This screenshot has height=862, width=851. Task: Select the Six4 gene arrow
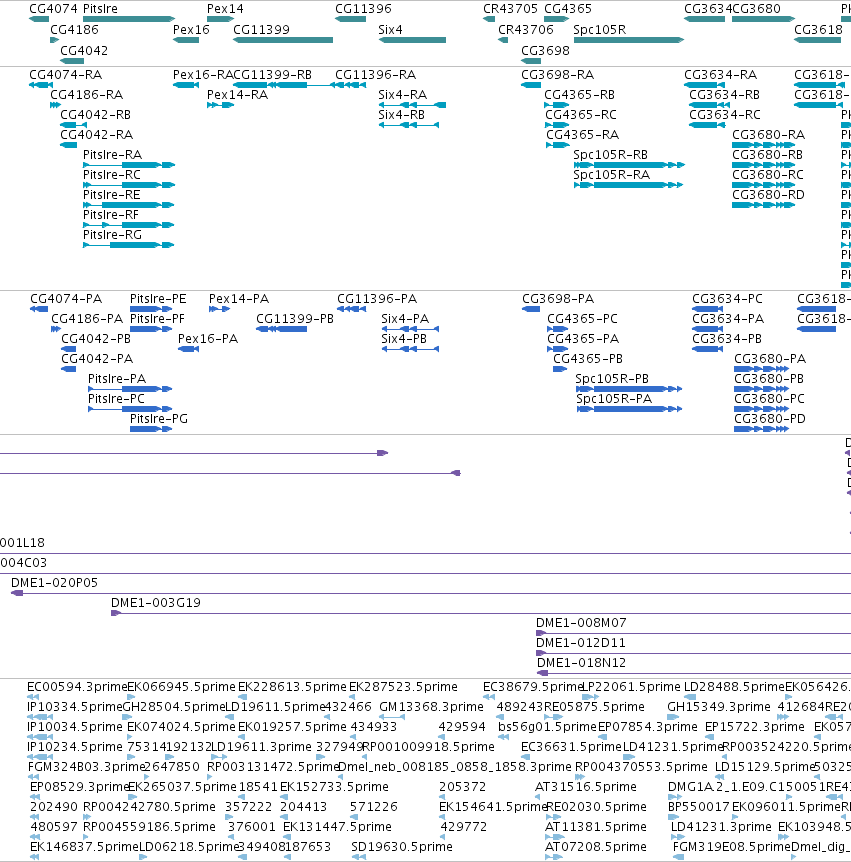pos(412,40)
